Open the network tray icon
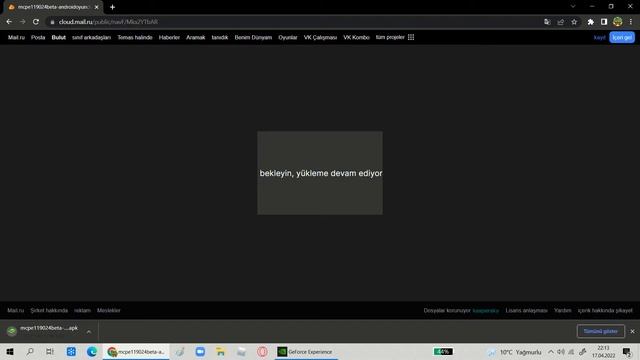This screenshot has height=360, width=640. pyautogui.click(x=571, y=352)
